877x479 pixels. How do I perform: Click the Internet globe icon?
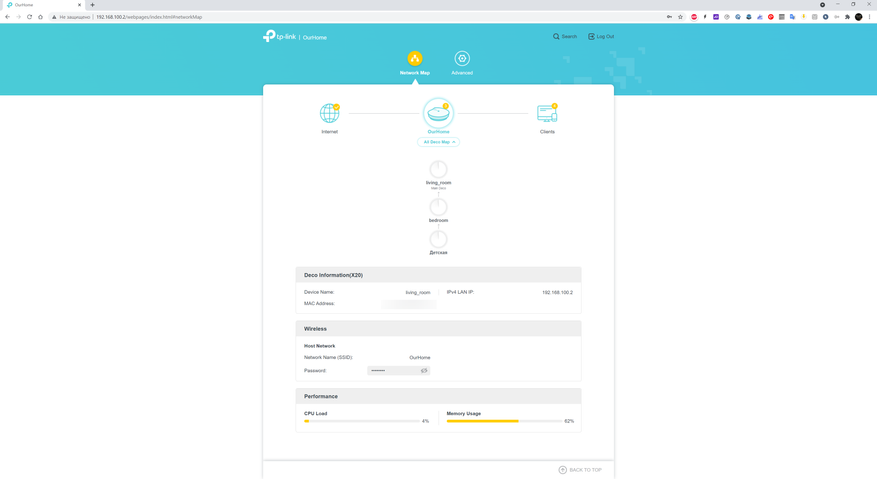coord(329,113)
